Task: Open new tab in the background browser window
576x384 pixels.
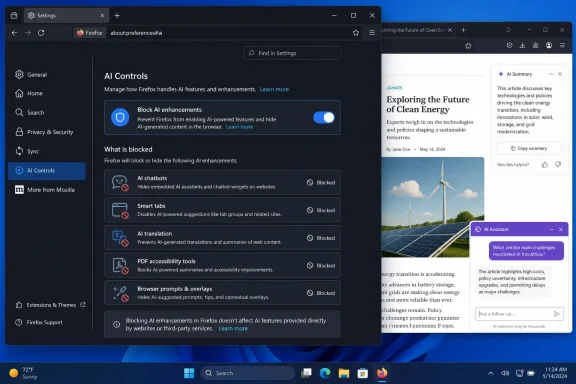Action: (x=464, y=30)
